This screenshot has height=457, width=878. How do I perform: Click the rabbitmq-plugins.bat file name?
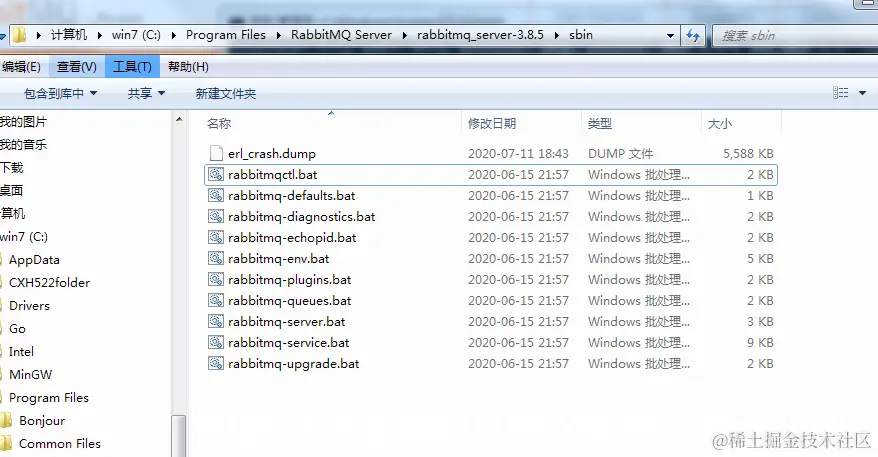pyautogui.click(x=289, y=279)
